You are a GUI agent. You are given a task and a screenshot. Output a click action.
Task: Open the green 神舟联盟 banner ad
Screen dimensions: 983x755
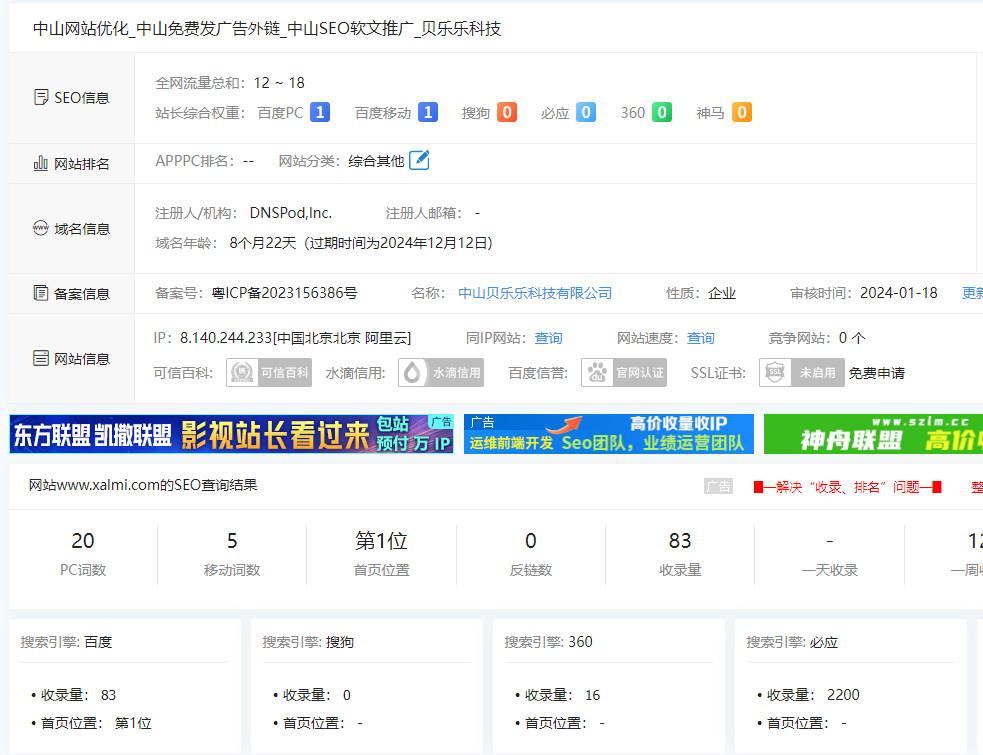pos(873,434)
